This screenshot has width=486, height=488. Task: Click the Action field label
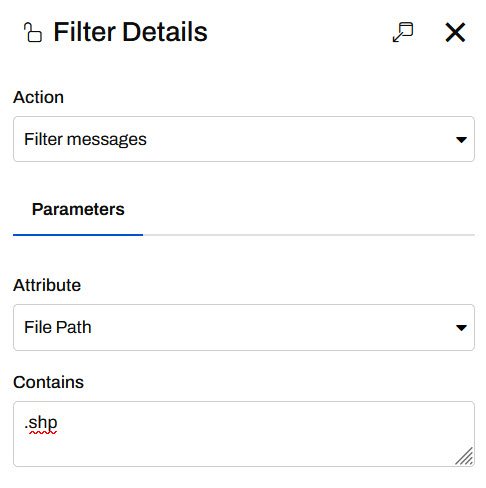[x=38, y=97]
